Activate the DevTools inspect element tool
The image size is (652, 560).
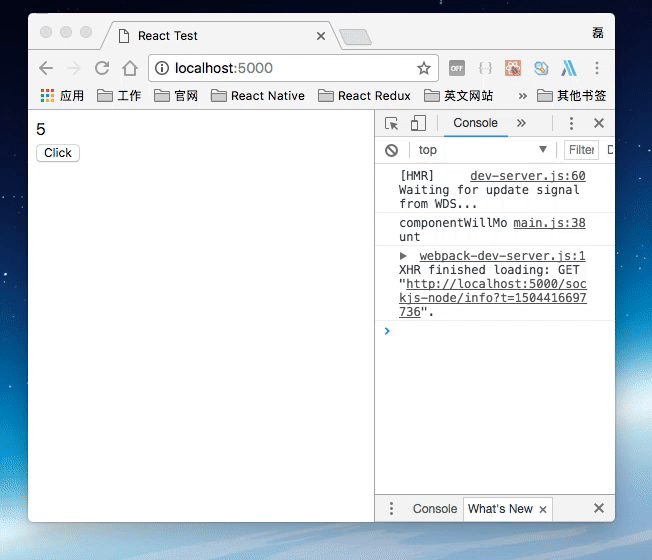point(391,123)
